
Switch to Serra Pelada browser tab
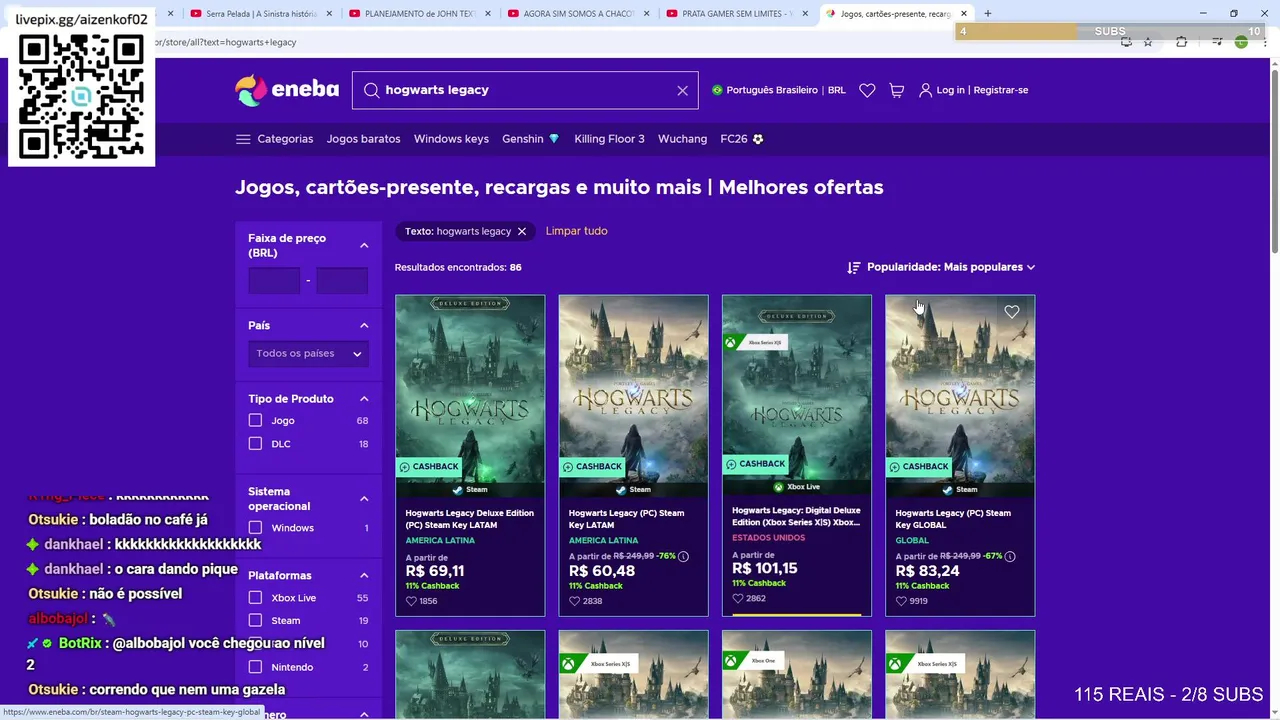(x=260, y=14)
